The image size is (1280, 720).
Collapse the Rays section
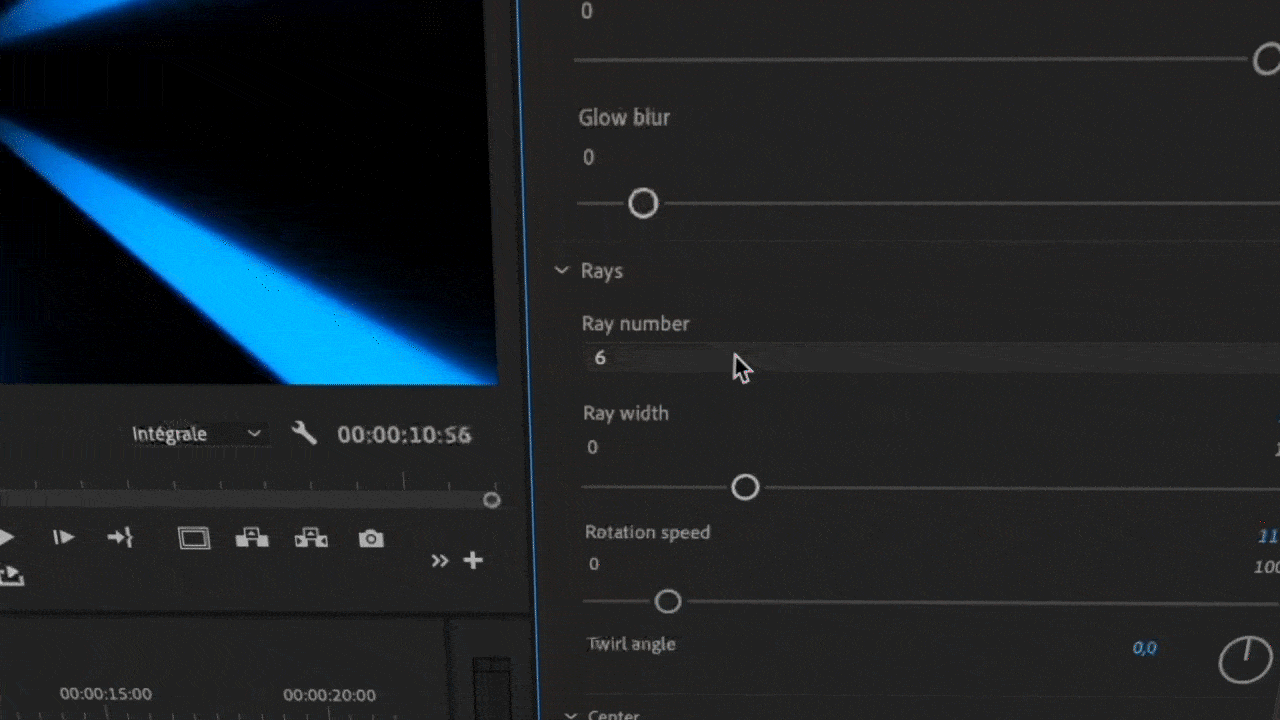pos(562,271)
